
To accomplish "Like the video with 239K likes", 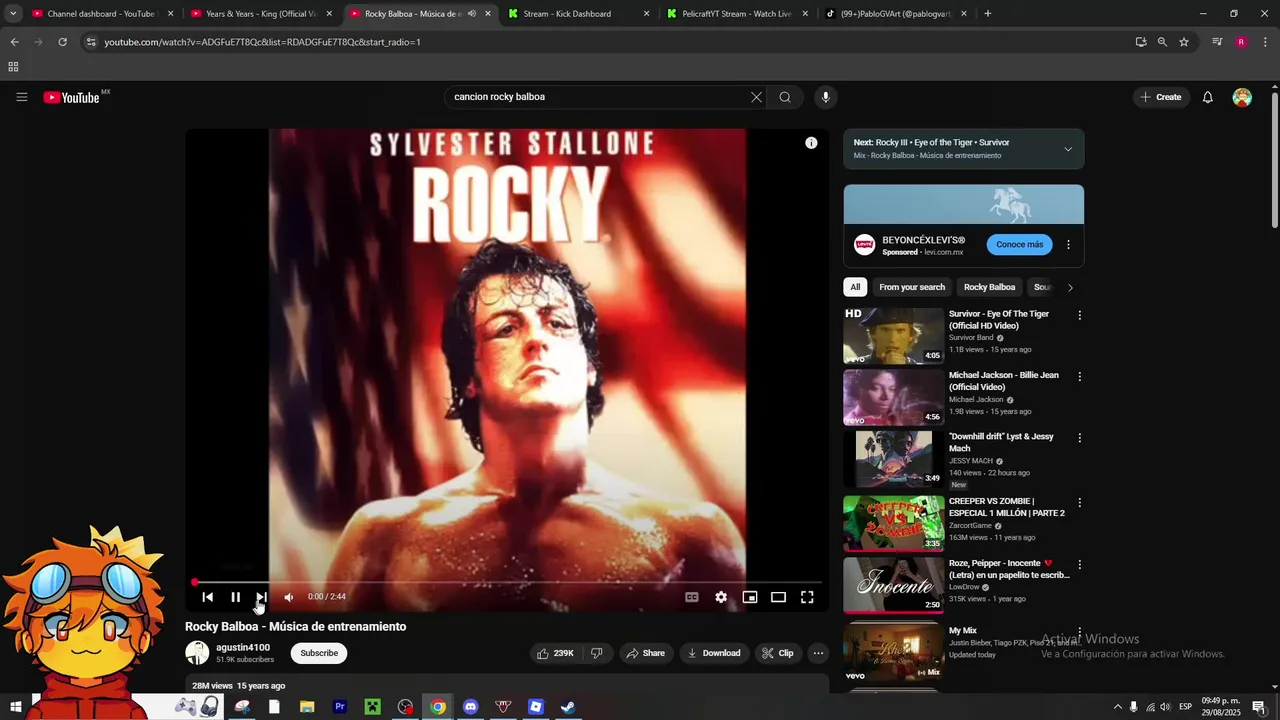I will (555, 653).
